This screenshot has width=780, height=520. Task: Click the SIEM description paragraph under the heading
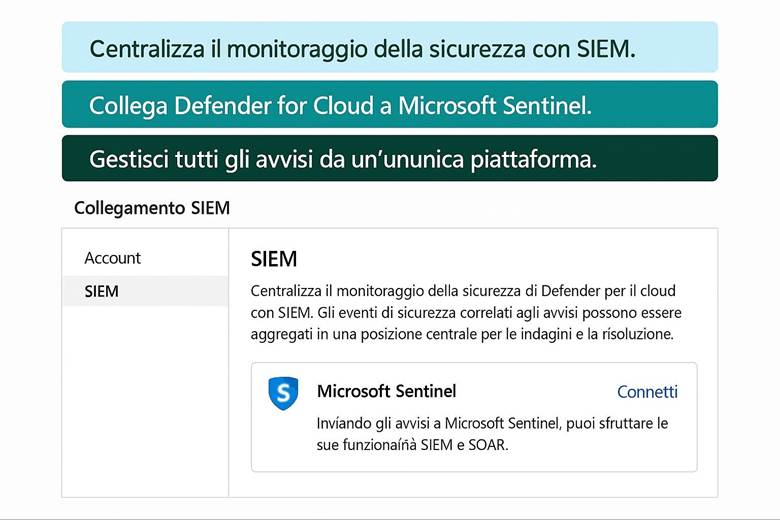pos(466,312)
